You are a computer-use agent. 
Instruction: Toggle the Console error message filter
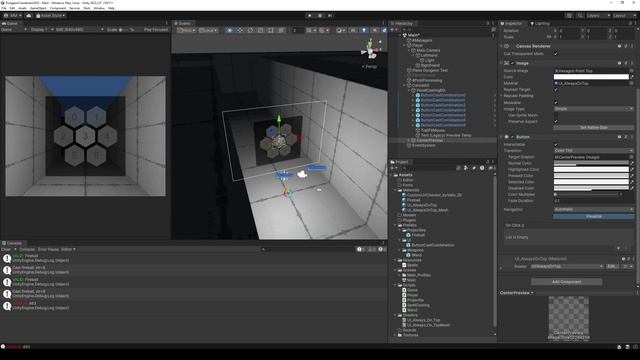[382, 249]
